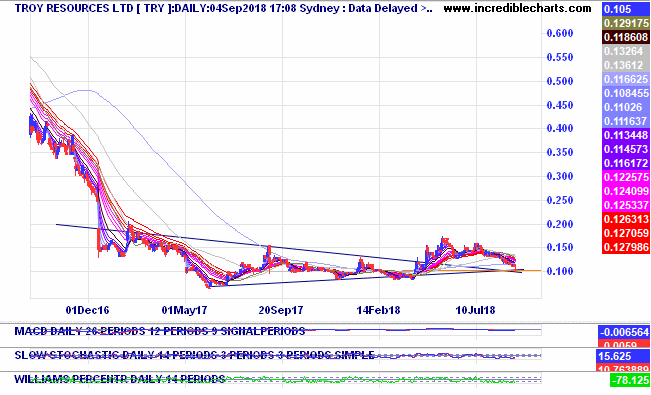This screenshot has height=395, width=651.
Task: Select the 0.116625 light blue value box
Action: point(626,79)
